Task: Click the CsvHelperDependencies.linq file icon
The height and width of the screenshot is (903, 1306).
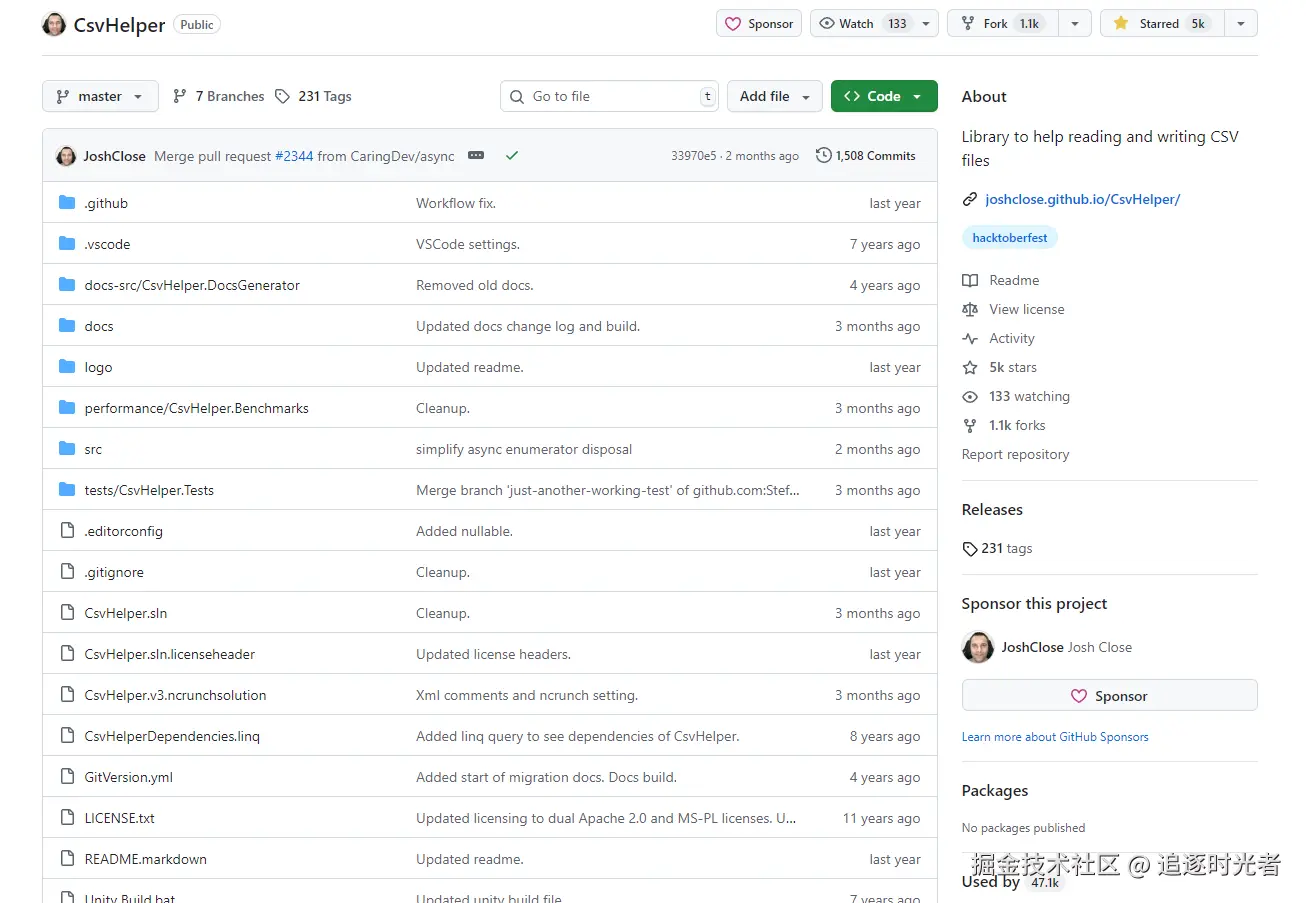Action: coord(67,736)
